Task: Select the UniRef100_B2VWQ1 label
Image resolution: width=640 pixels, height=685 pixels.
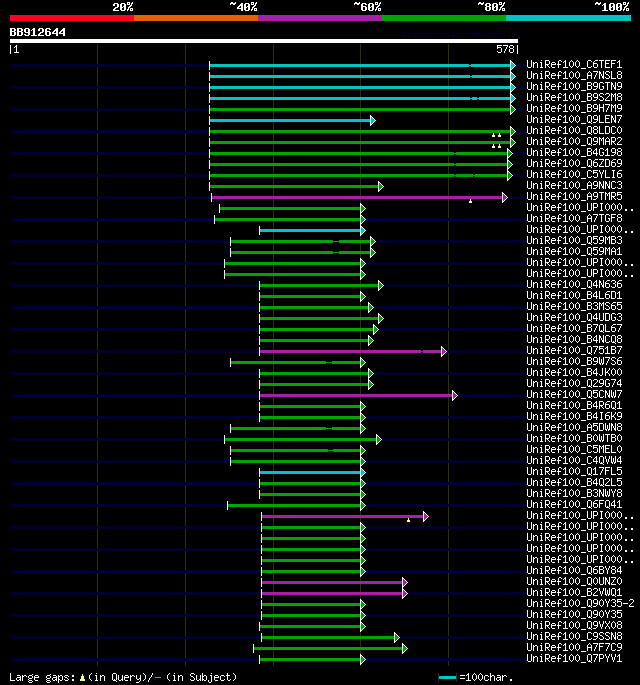Action: [574, 592]
